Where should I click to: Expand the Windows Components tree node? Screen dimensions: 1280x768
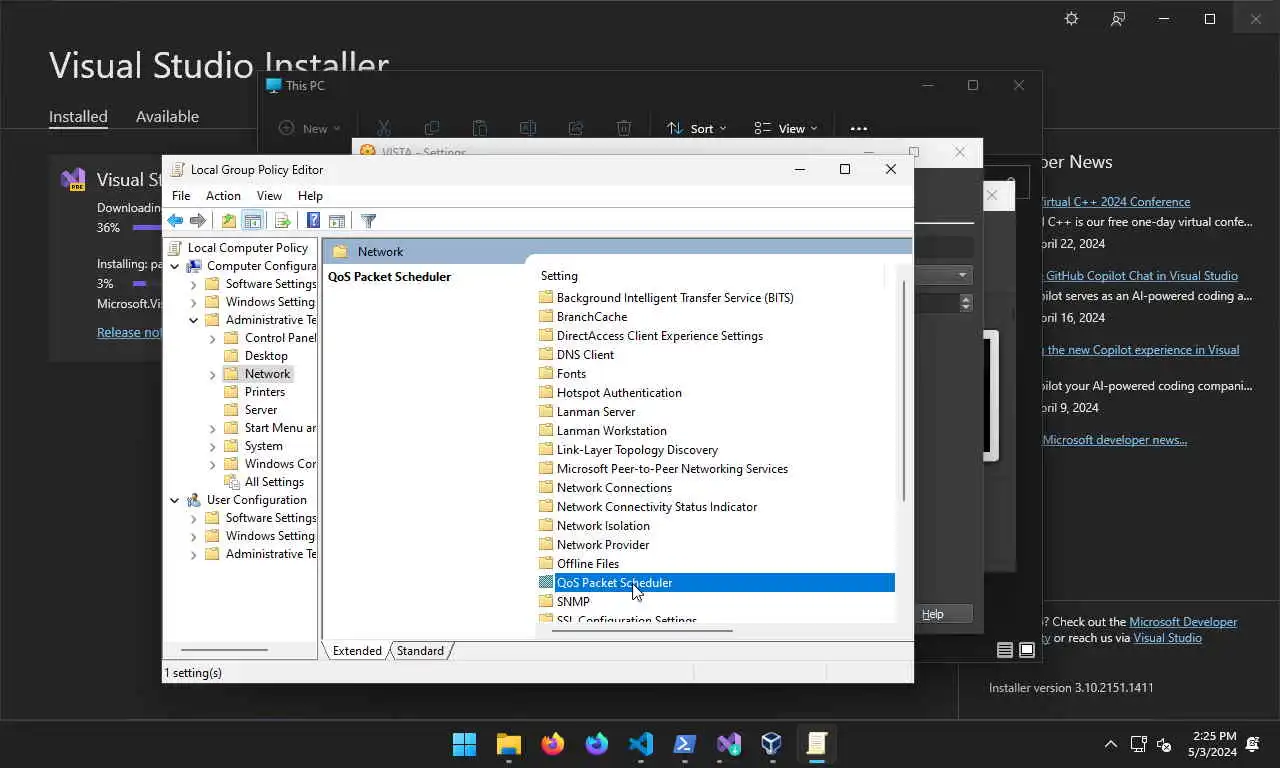(213, 464)
